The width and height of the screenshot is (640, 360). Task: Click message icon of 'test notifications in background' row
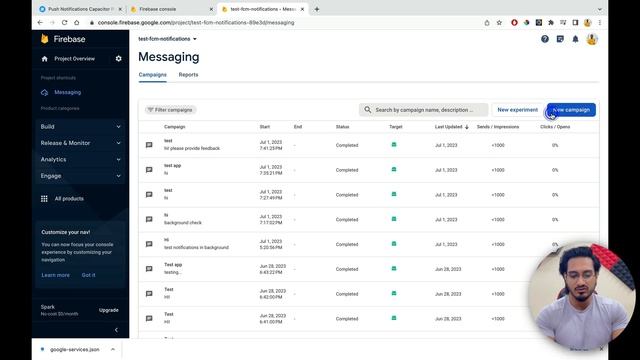point(149,244)
